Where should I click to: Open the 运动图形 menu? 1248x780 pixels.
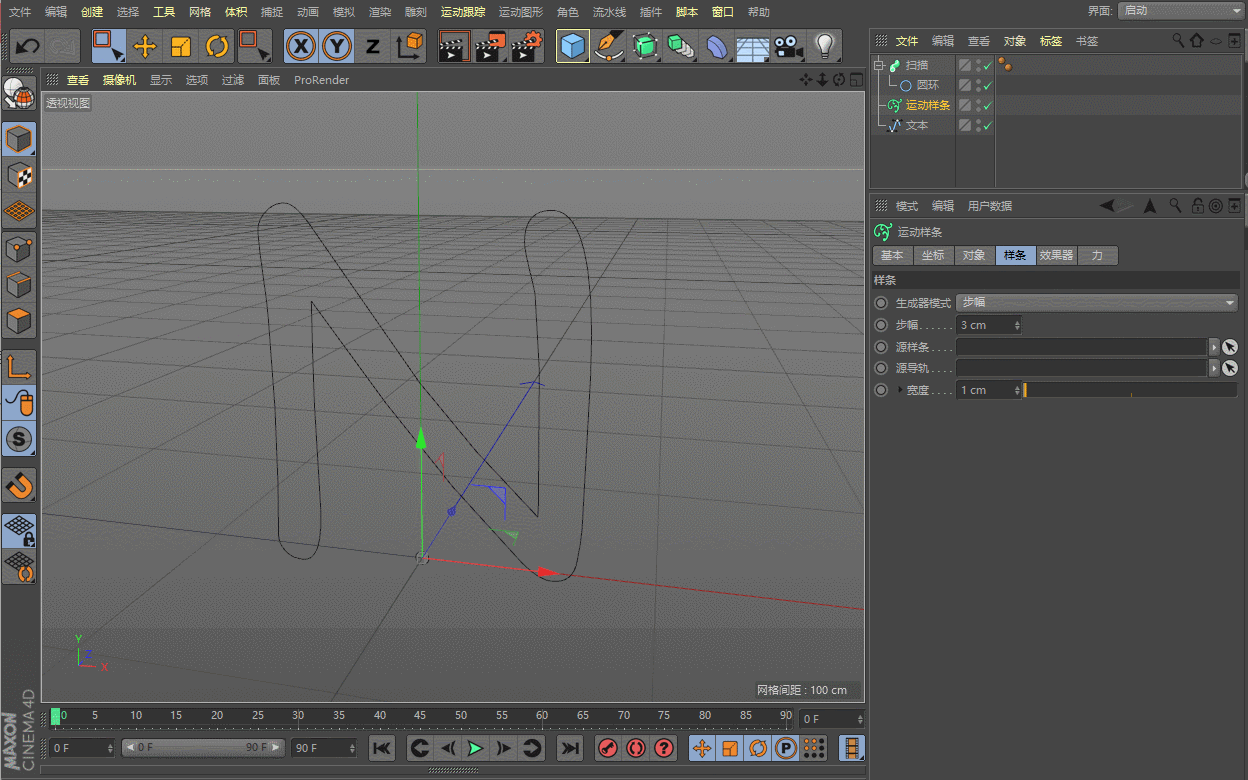point(521,12)
